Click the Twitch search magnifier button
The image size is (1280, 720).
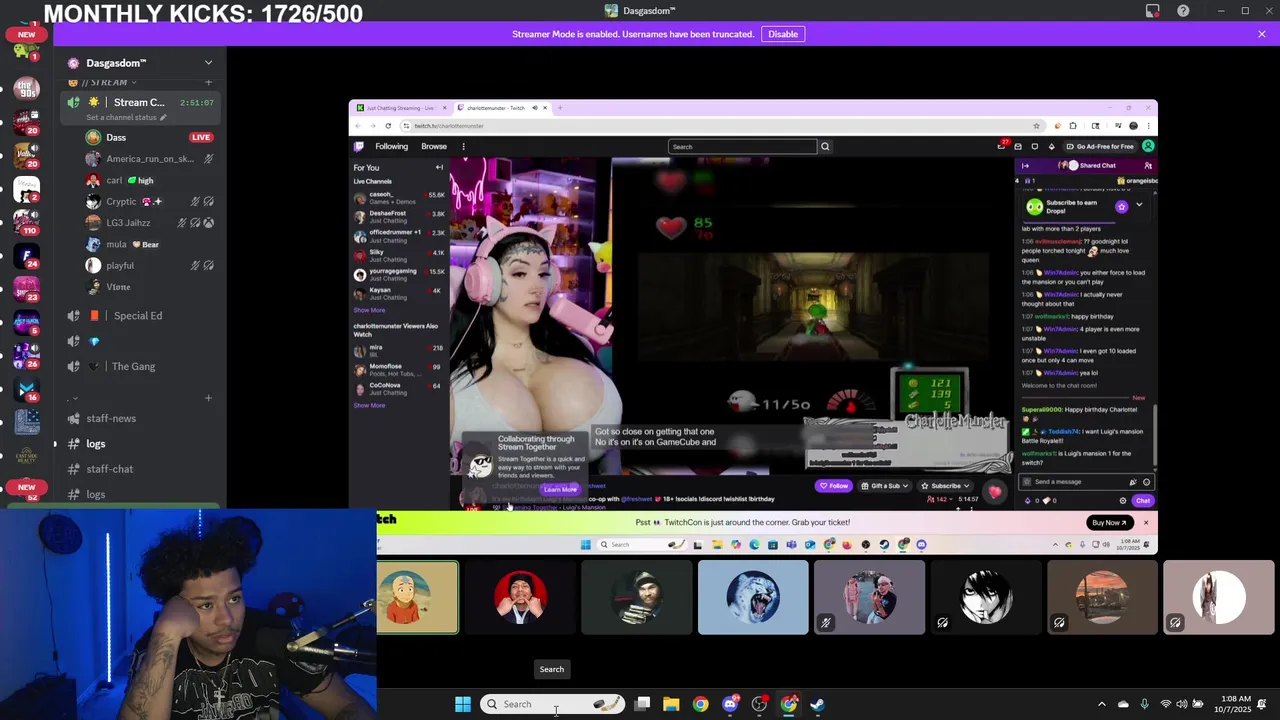pos(825,147)
